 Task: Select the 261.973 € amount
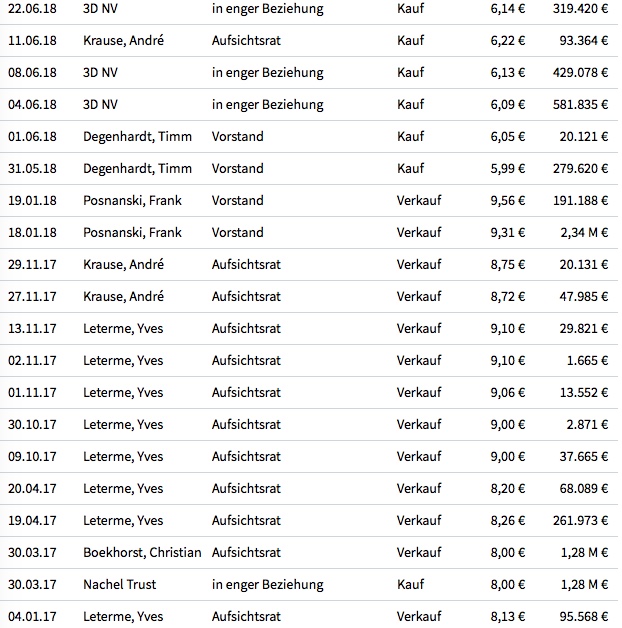tap(579, 520)
